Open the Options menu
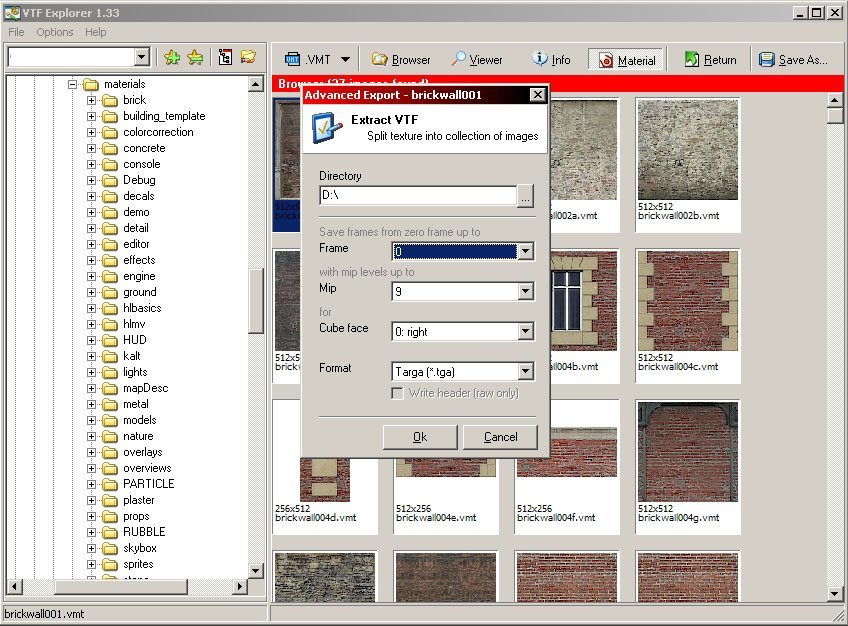This screenshot has height=626, width=848. [x=55, y=32]
